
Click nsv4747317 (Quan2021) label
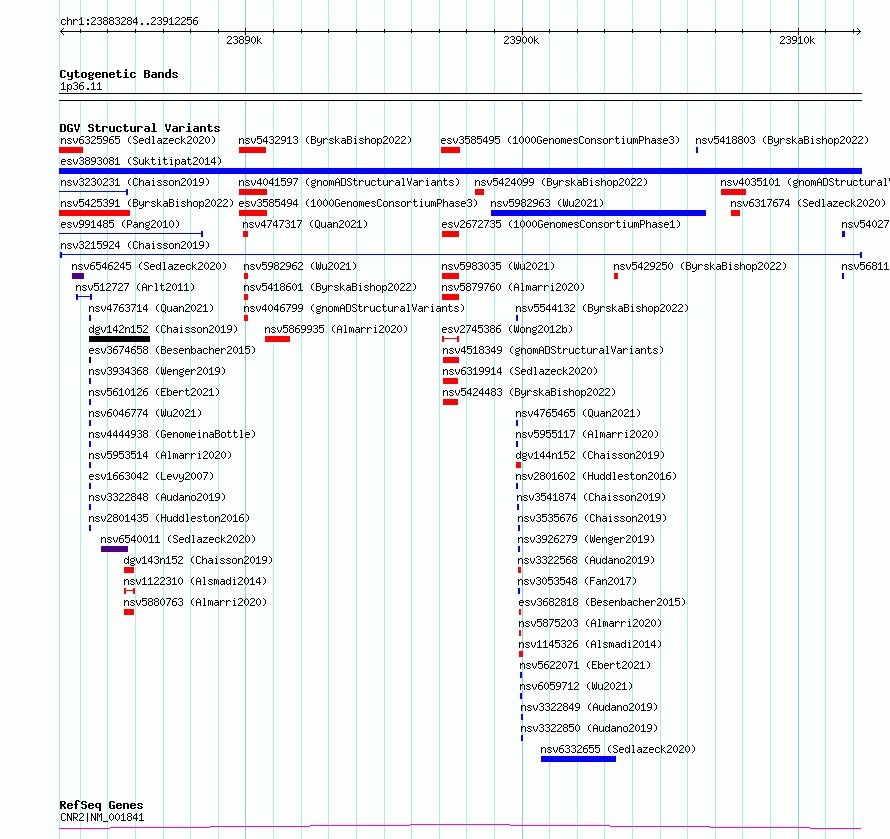(305, 224)
